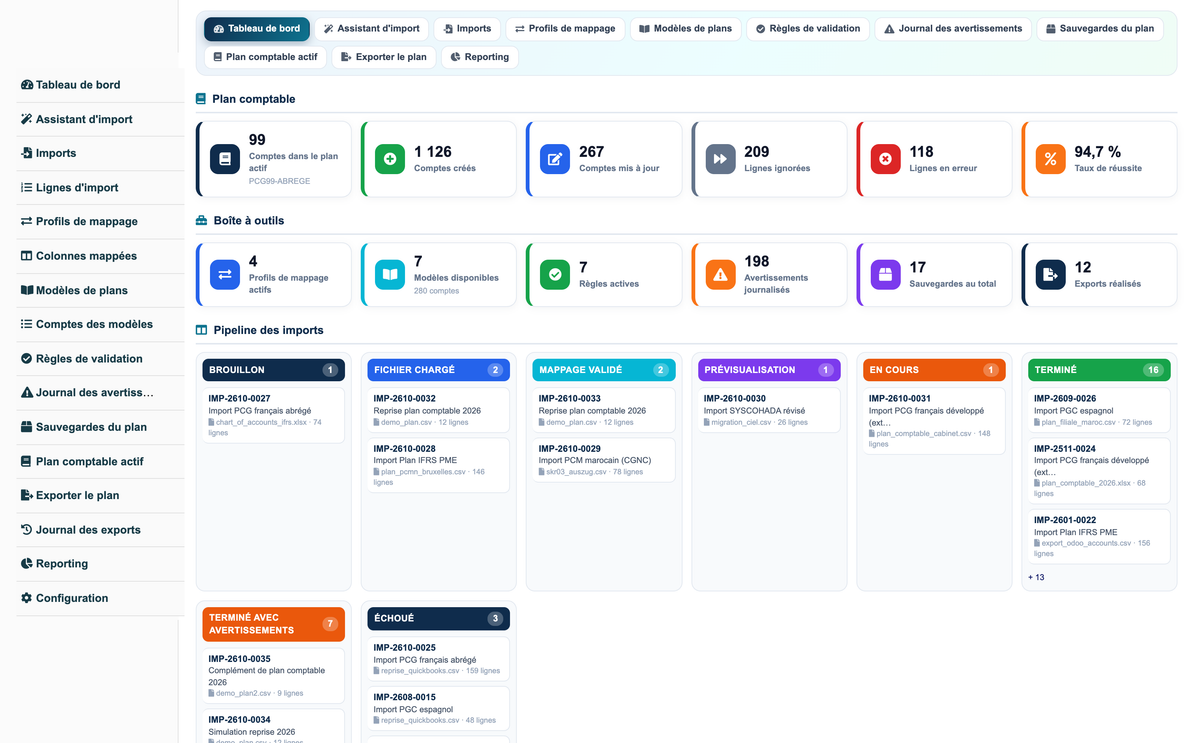
Task: Click the book icon on the active-plan accounts card
Action: pos(225,159)
